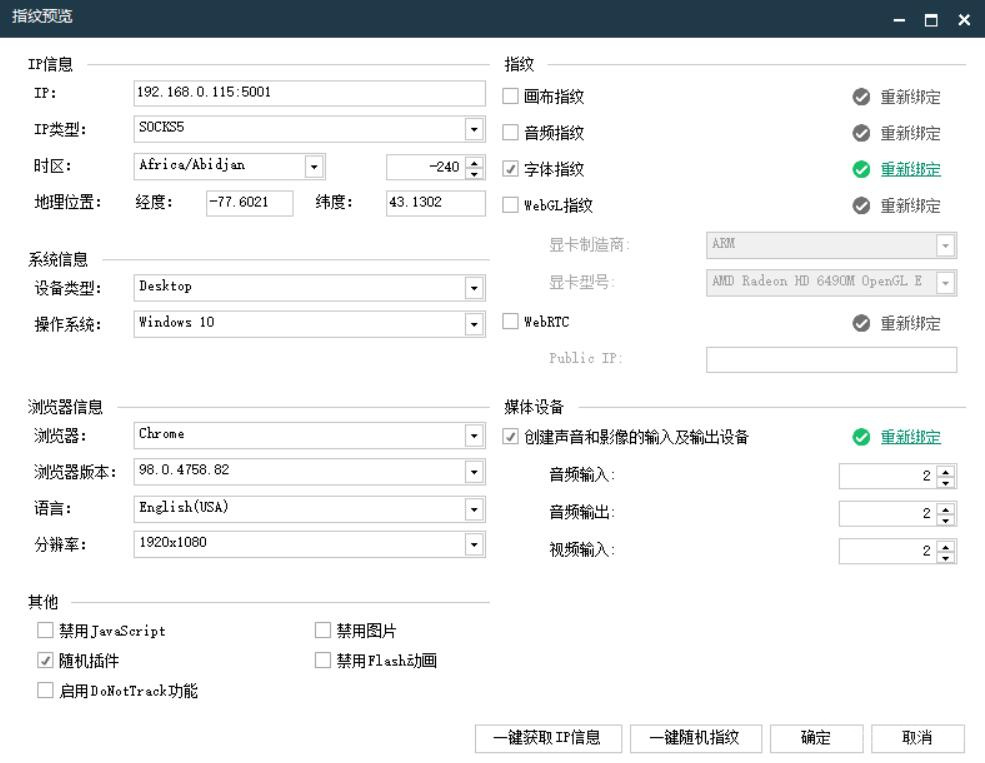Expand the 设备类型 Desktop dropdown
Screen dimensions: 985x763
click(x=474, y=288)
